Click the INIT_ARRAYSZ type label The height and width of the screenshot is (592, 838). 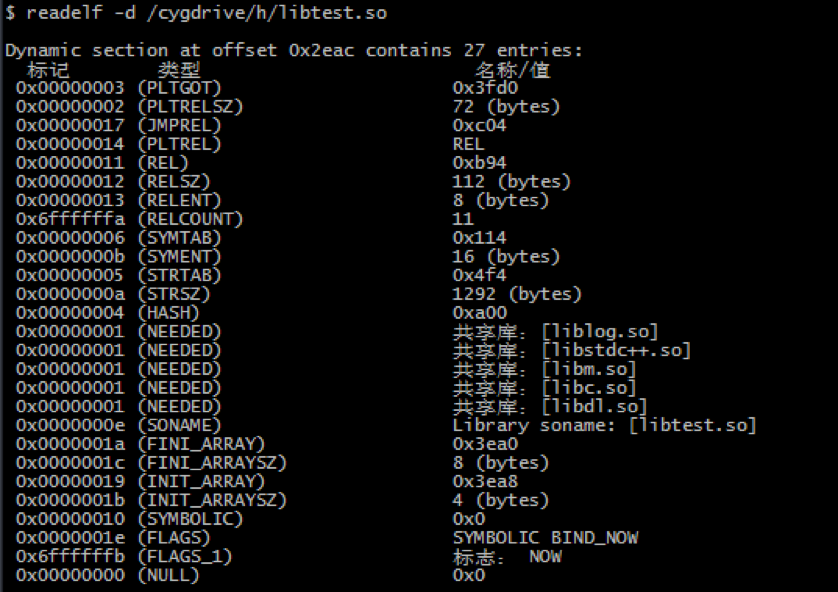tap(212, 500)
